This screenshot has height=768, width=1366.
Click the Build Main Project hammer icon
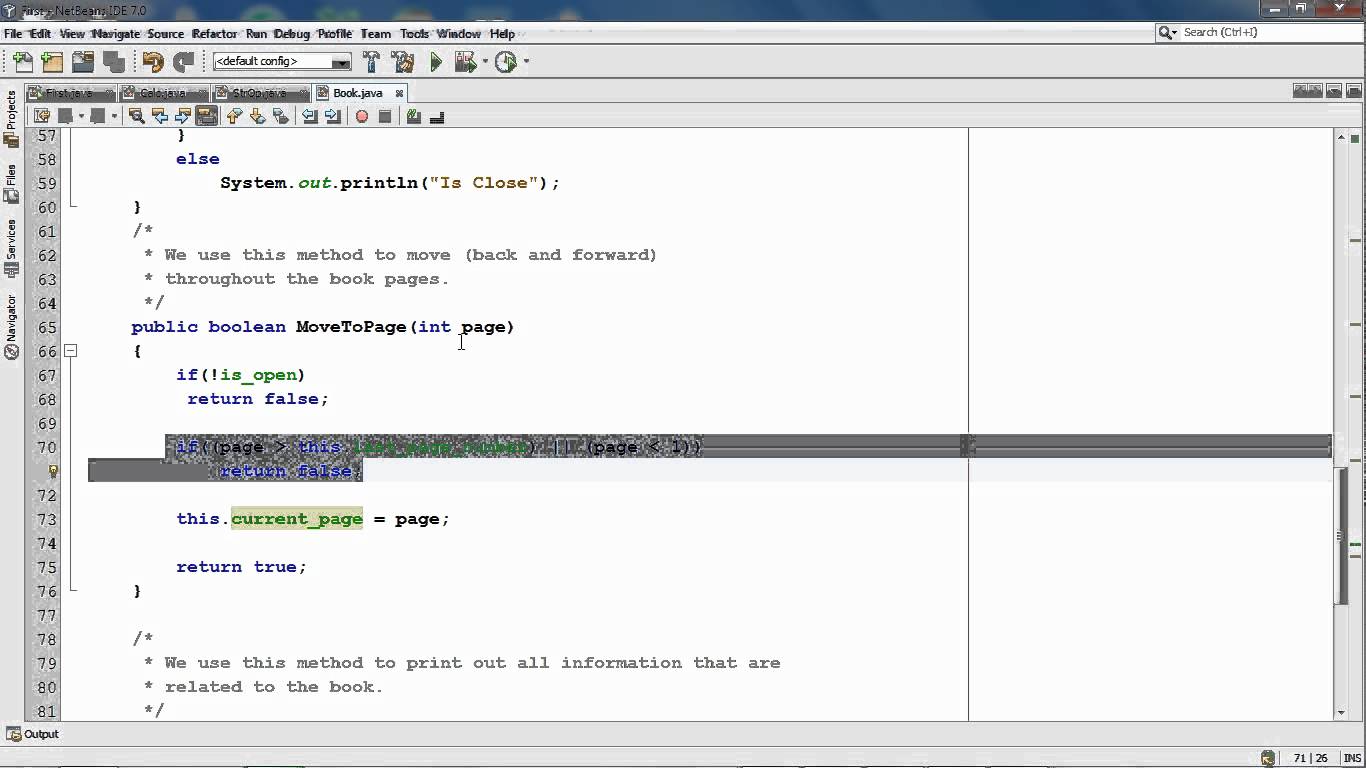point(371,62)
